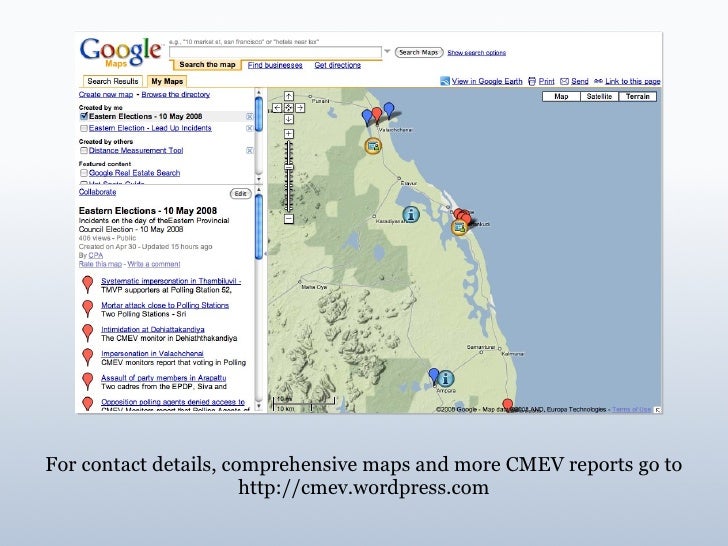
Task: Click the Google Maps logo
Action: pyautogui.click(x=121, y=52)
